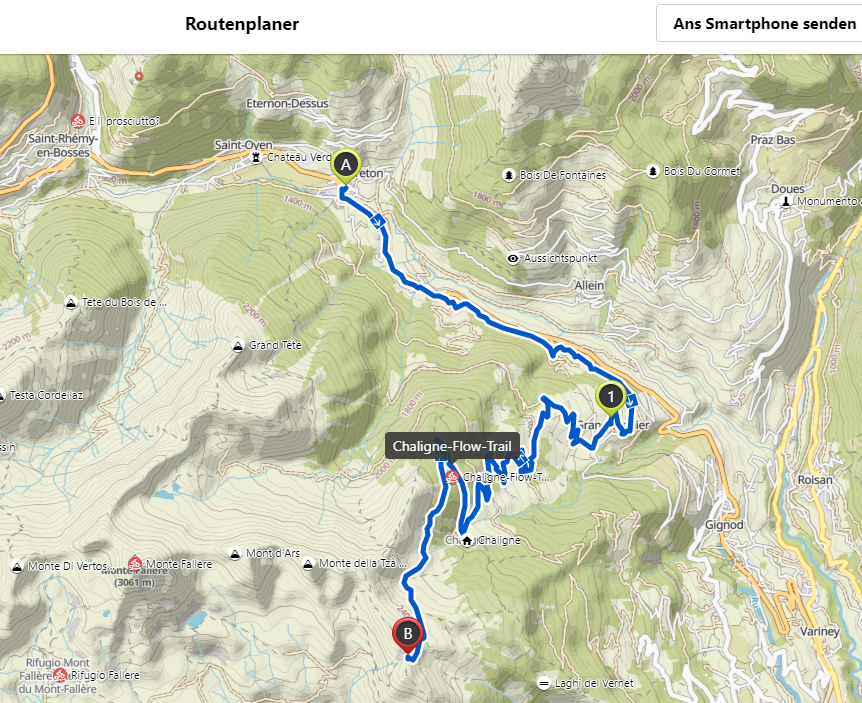Click the Routenplaner heading
Viewport: 862px width, 703px height.
point(242,24)
